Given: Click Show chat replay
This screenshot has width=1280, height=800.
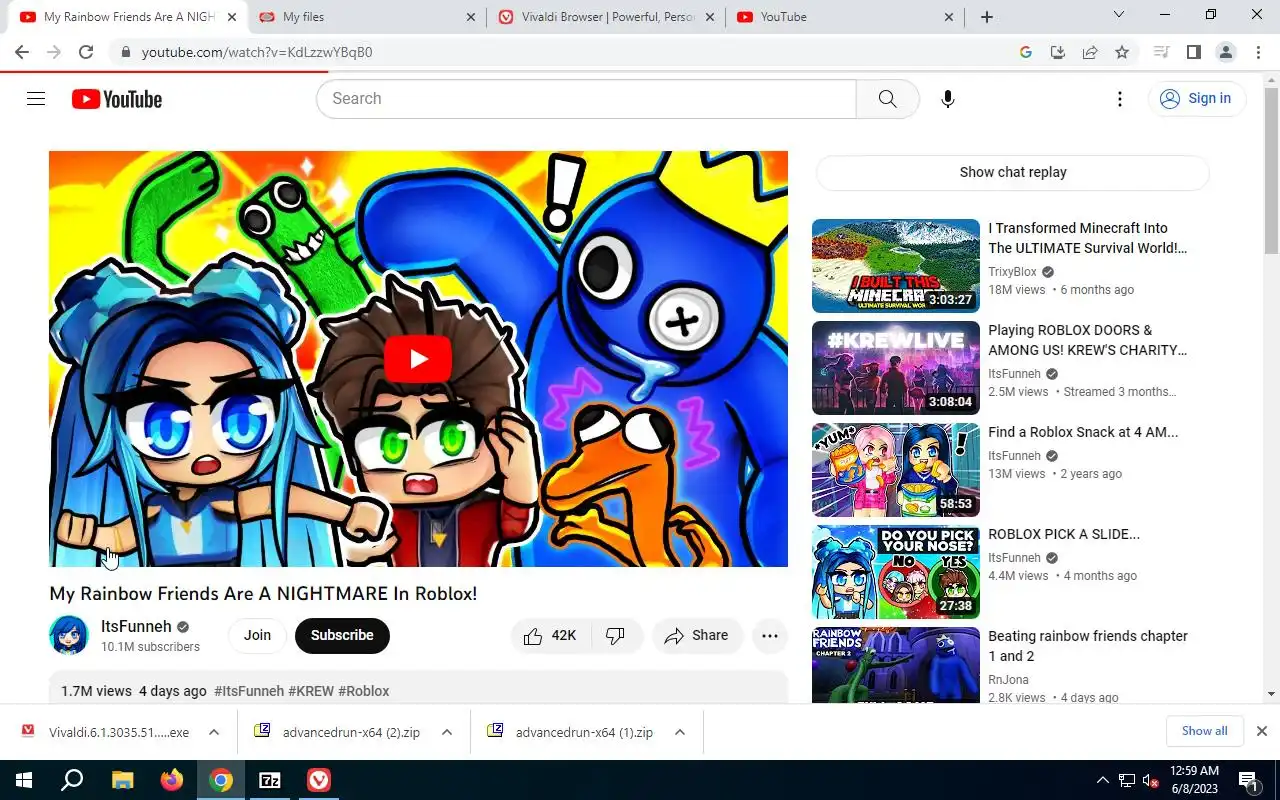Looking at the screenshot, I should pyautogui.click(x=1013, y=172).
